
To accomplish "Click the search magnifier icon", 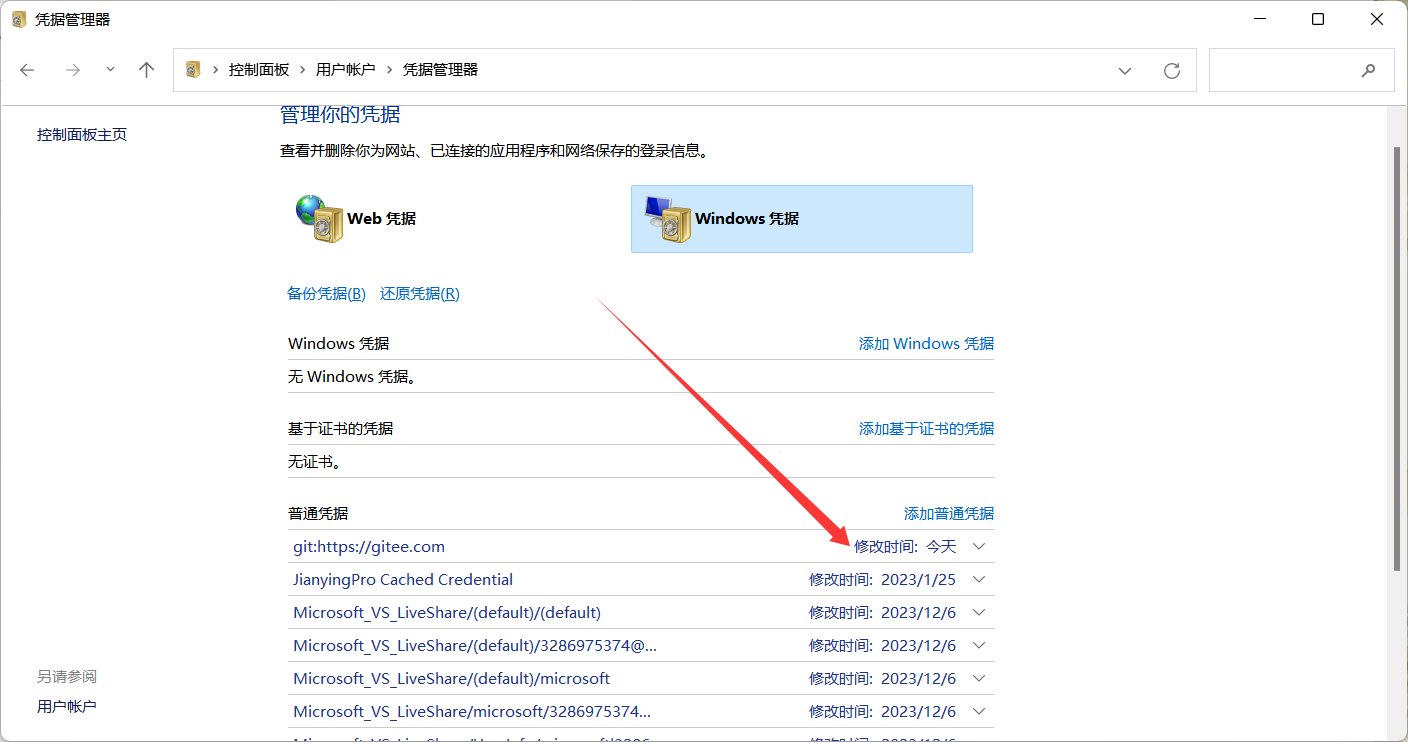I will tap(1368, 71).
